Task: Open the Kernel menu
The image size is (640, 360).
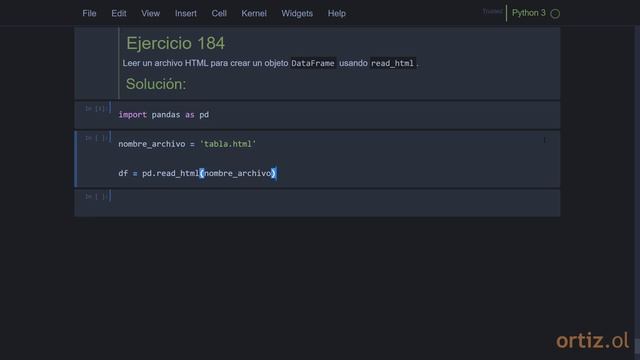Action: pos(253,13)
